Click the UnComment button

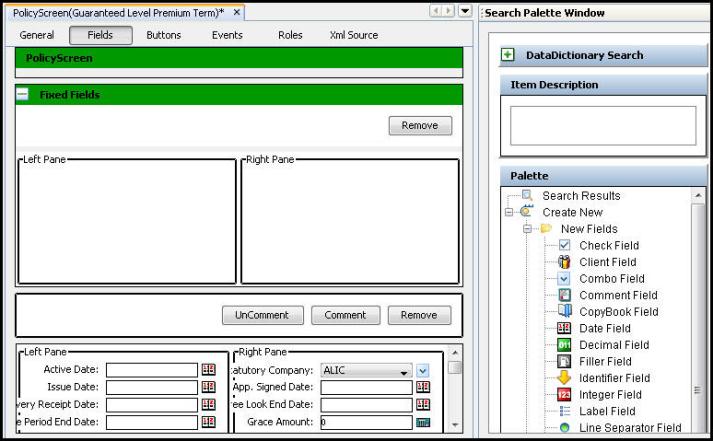pos(262,315)
